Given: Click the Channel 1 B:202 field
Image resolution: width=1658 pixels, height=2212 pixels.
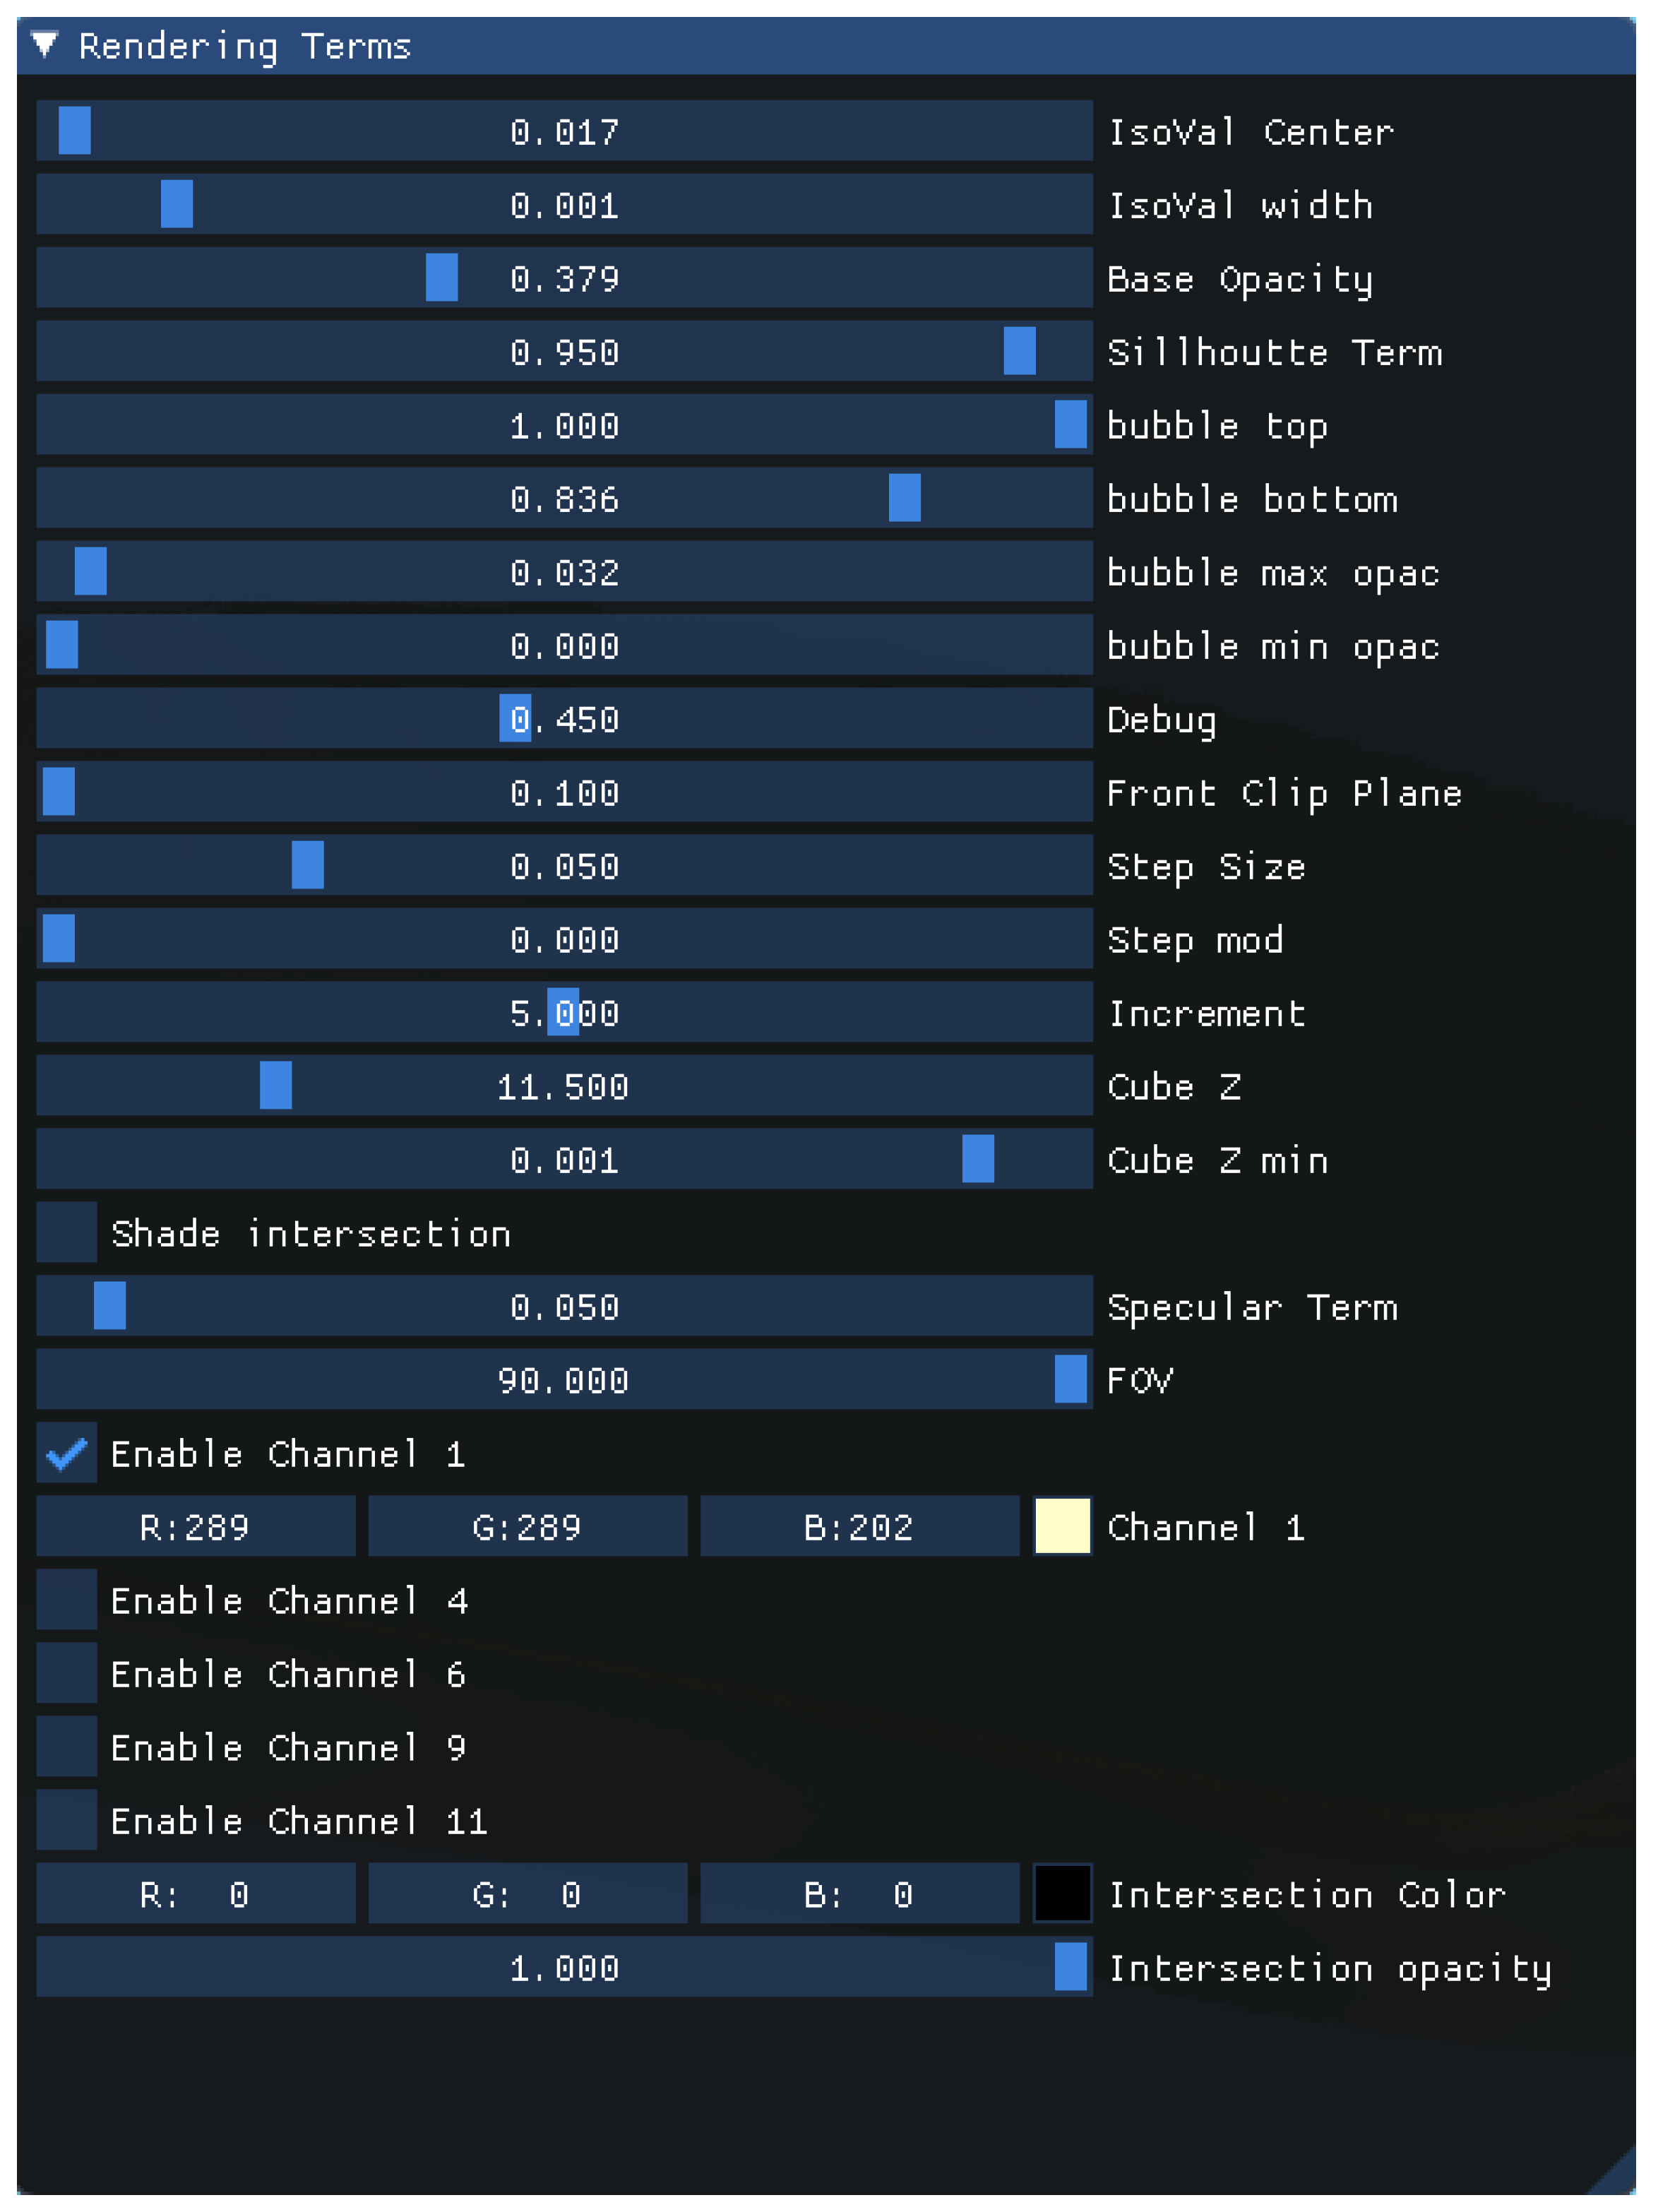Looking at the screenshot, I should 860,1526.
